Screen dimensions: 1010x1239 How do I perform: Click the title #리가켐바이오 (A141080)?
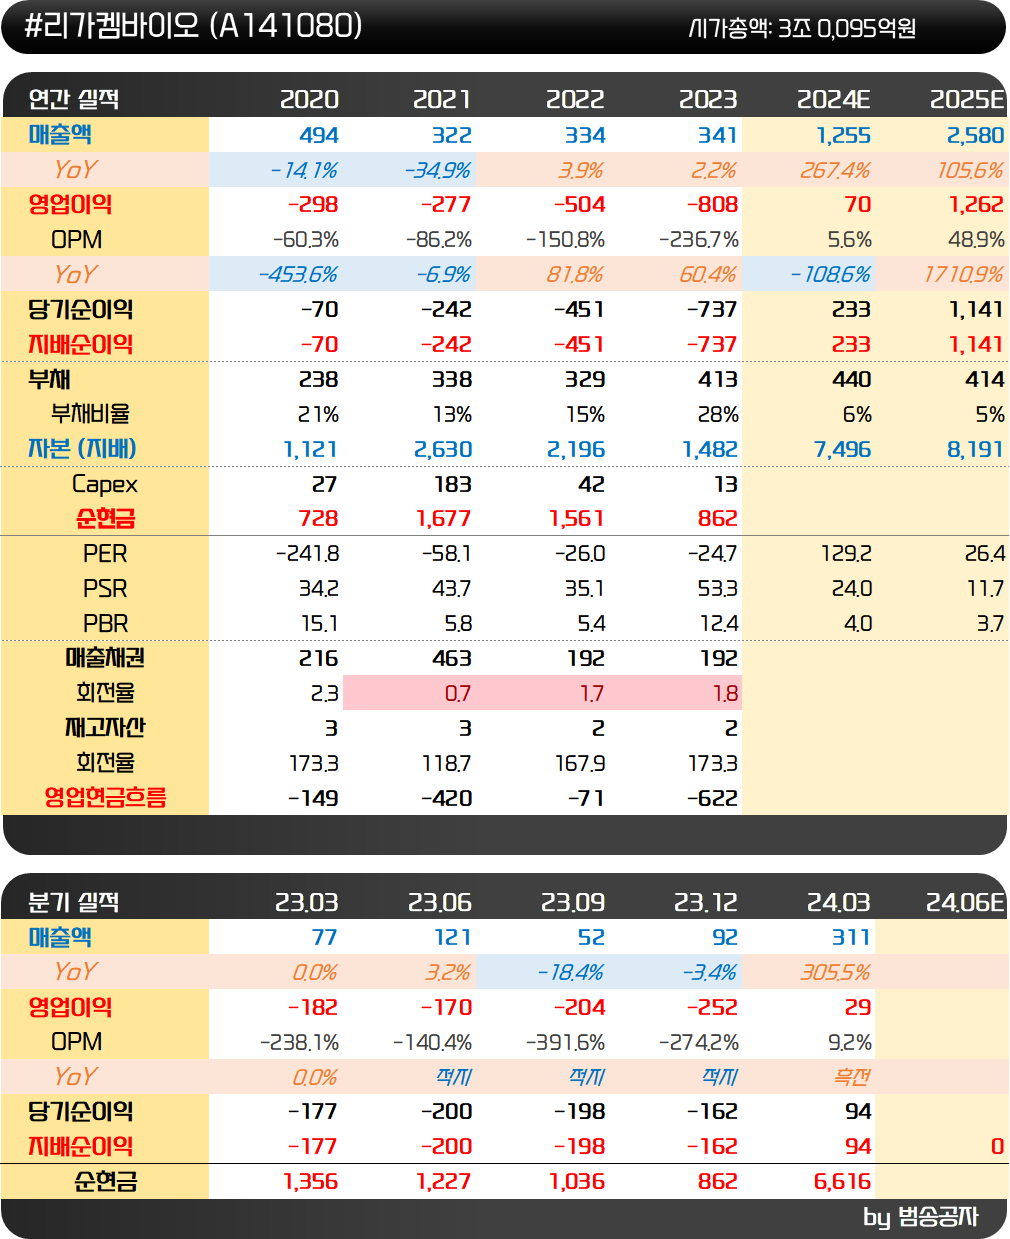(x=192, y=25)
